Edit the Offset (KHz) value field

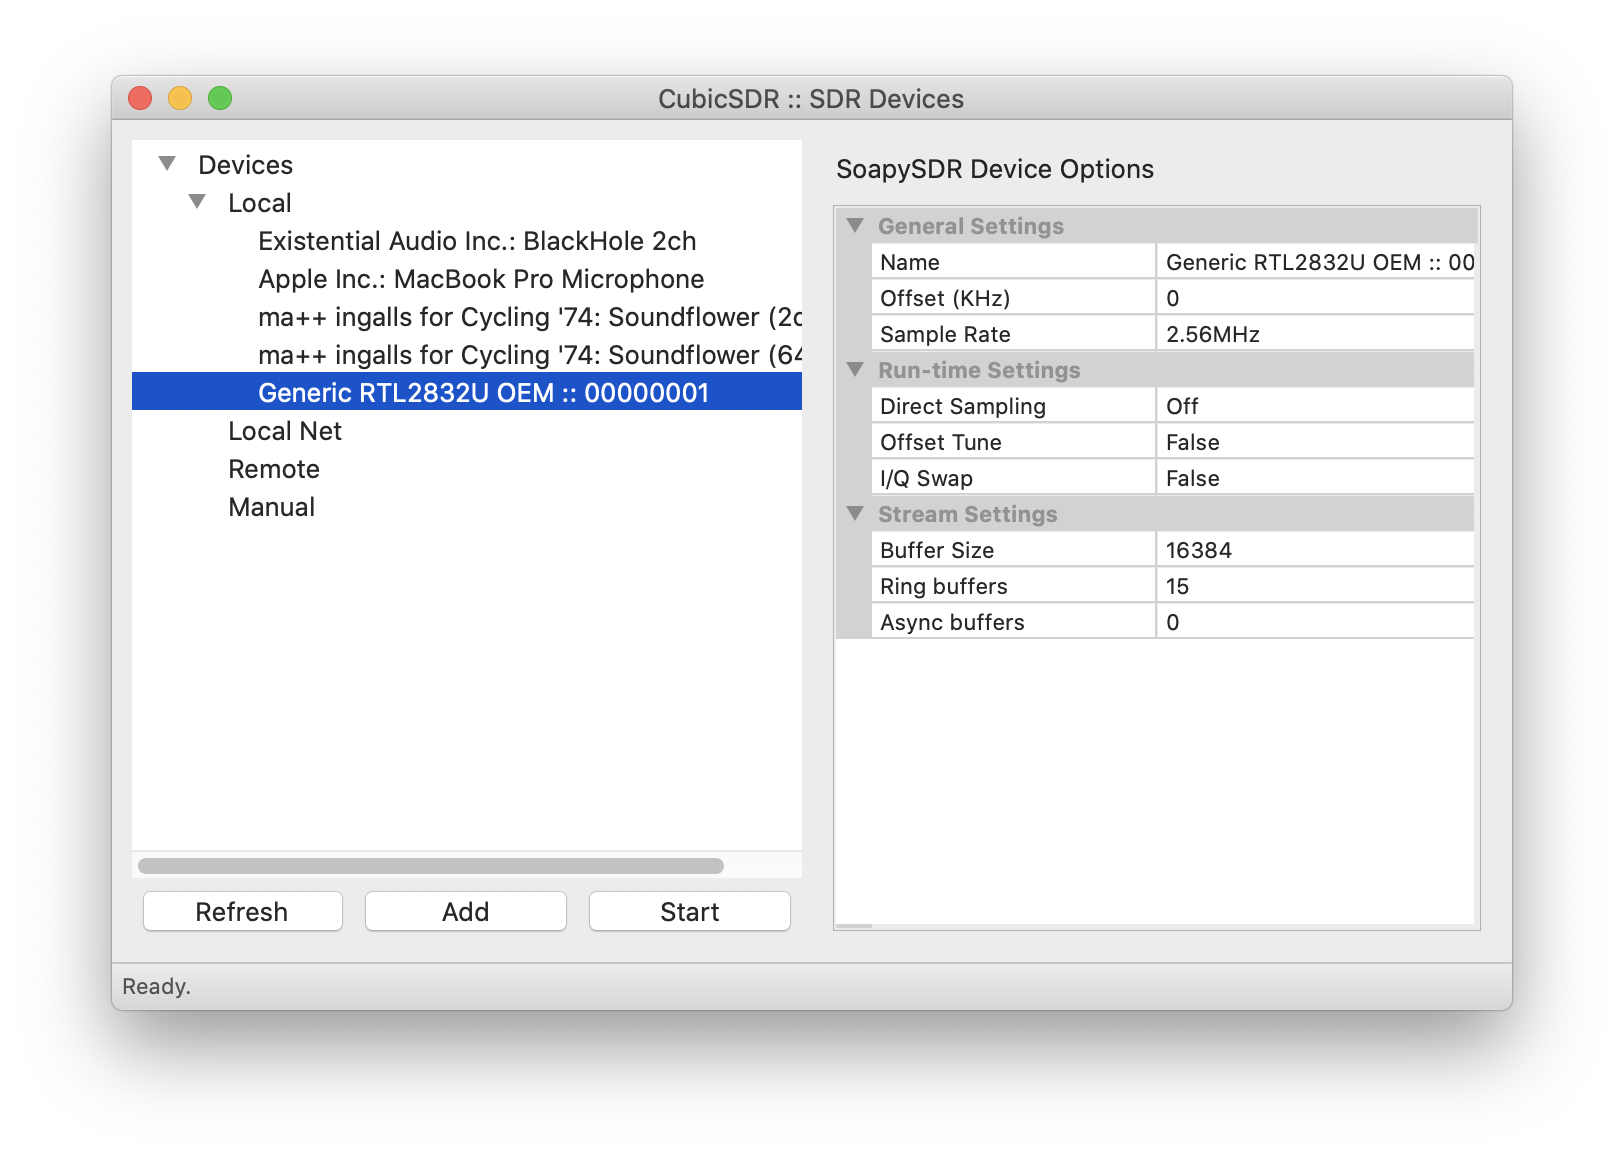pyautogui.click(x=1315, y=298)
